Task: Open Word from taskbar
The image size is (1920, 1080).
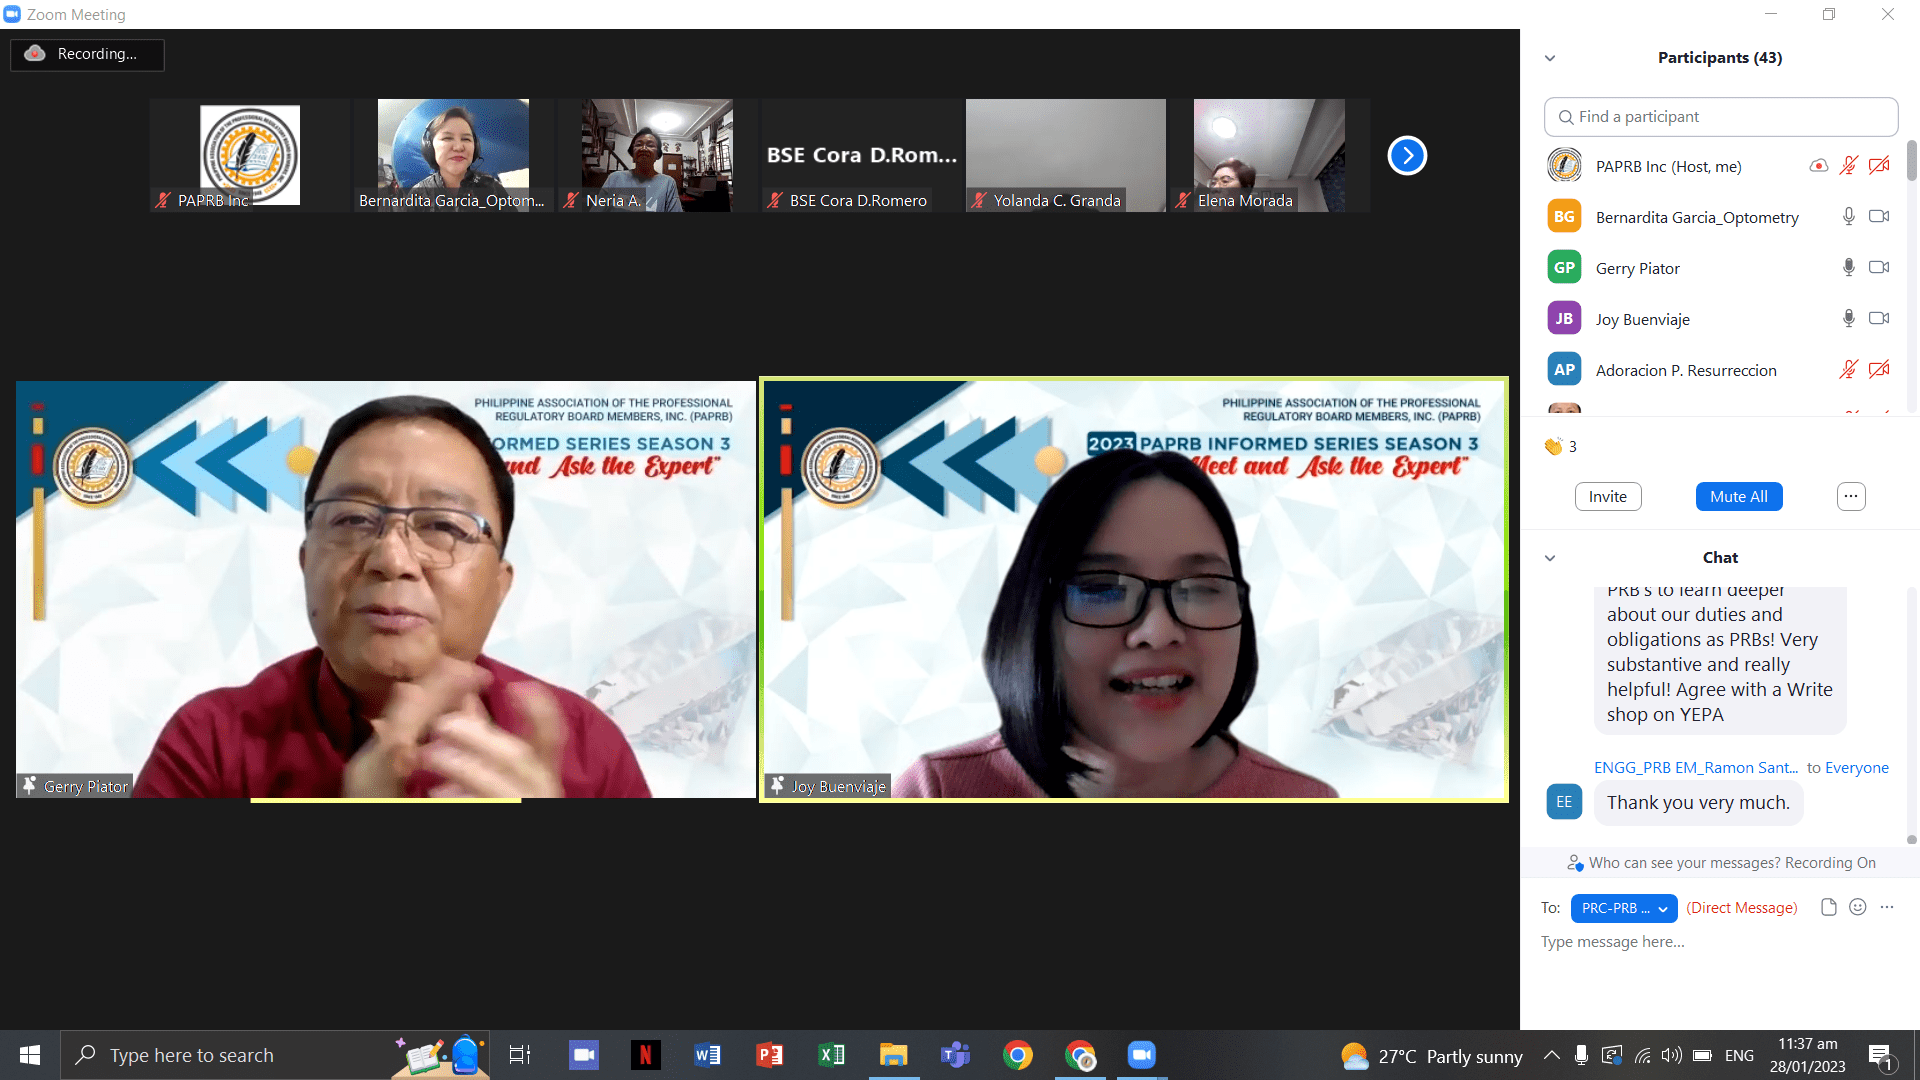Action: coord(708,1055)
